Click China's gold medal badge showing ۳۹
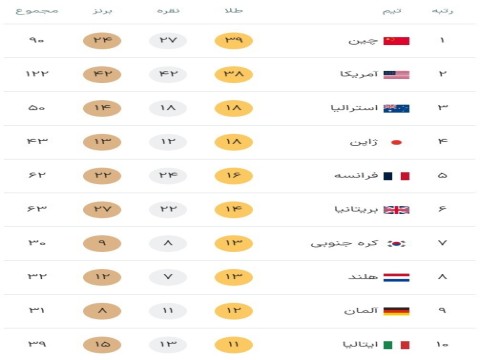Screen dimensions: 480x360 pyautogui.click(x=234, y=40)
